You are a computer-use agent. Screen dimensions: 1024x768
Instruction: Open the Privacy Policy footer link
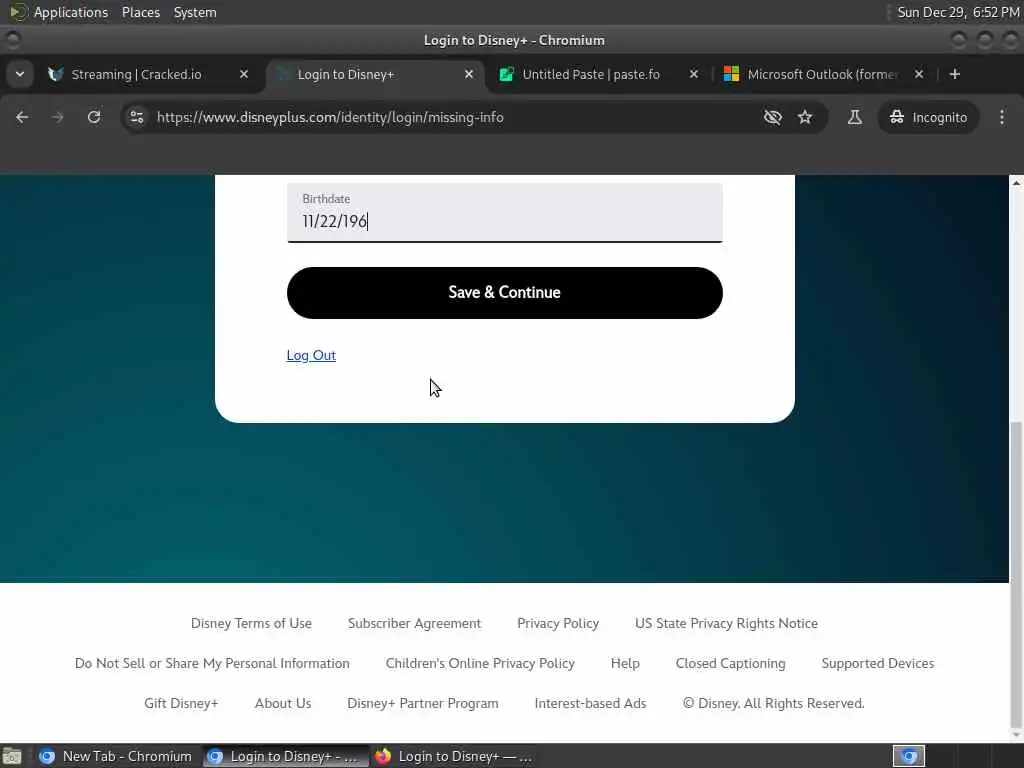pos(558,623)
